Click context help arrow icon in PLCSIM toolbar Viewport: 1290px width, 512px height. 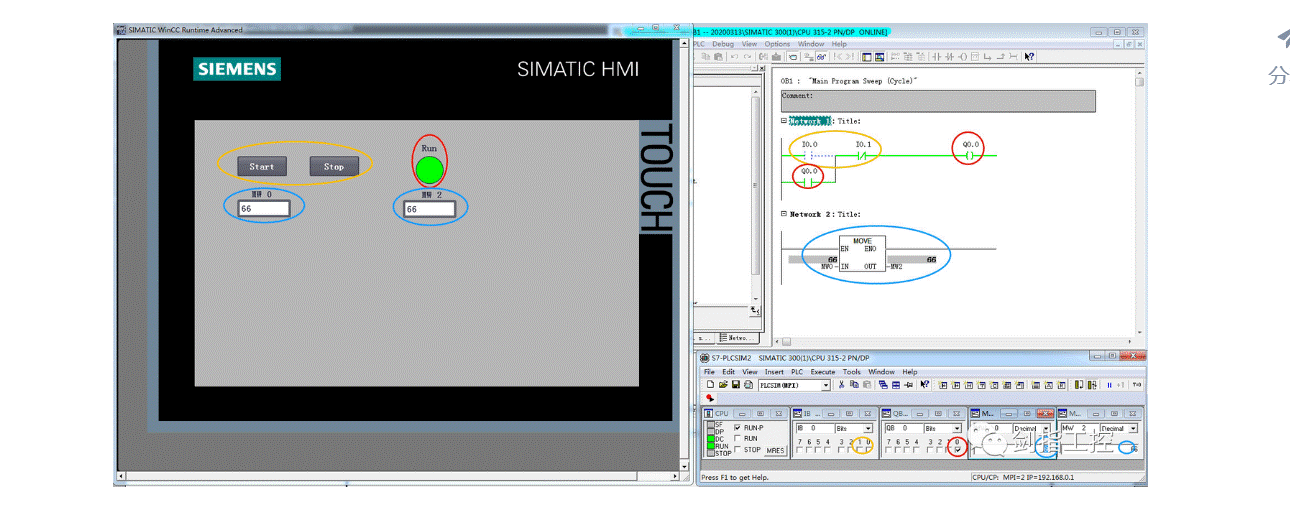924,385
